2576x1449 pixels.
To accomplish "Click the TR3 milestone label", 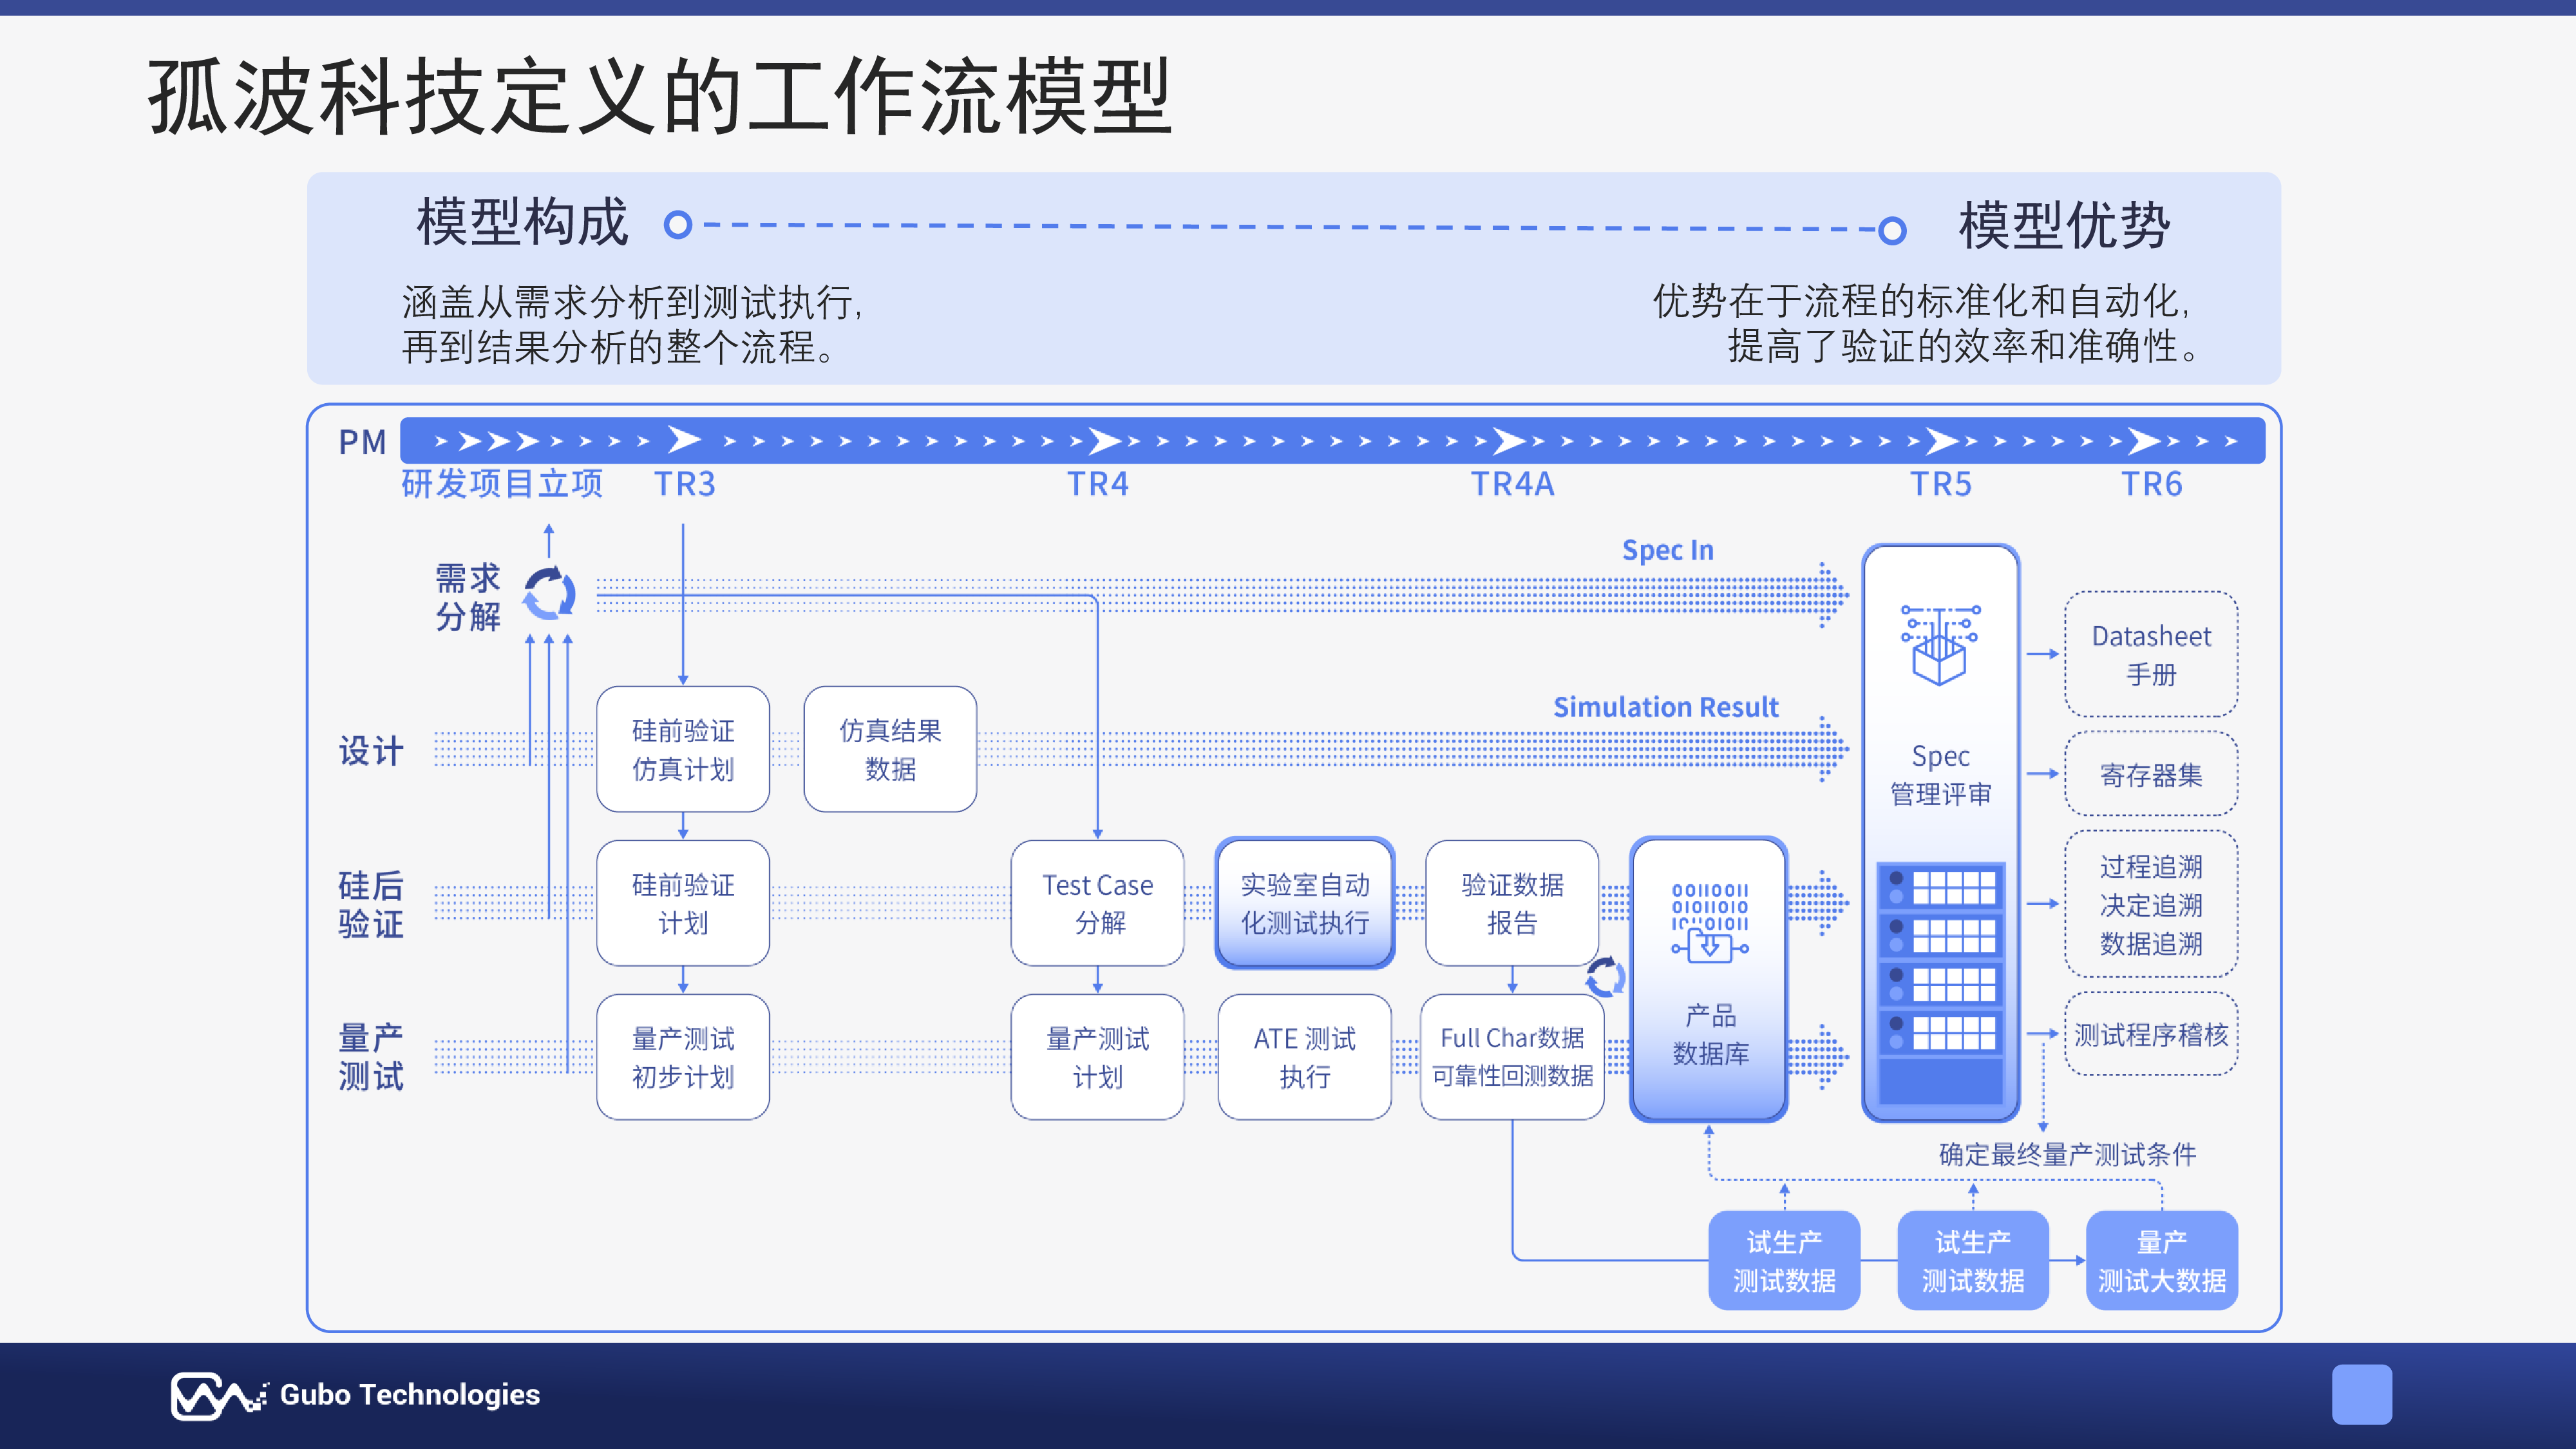I will [x=685, y=484].
